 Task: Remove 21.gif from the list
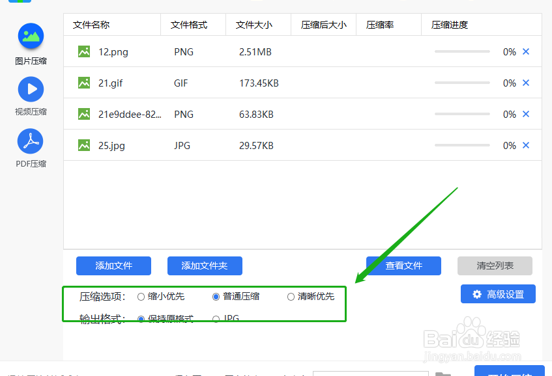(526, 83)
